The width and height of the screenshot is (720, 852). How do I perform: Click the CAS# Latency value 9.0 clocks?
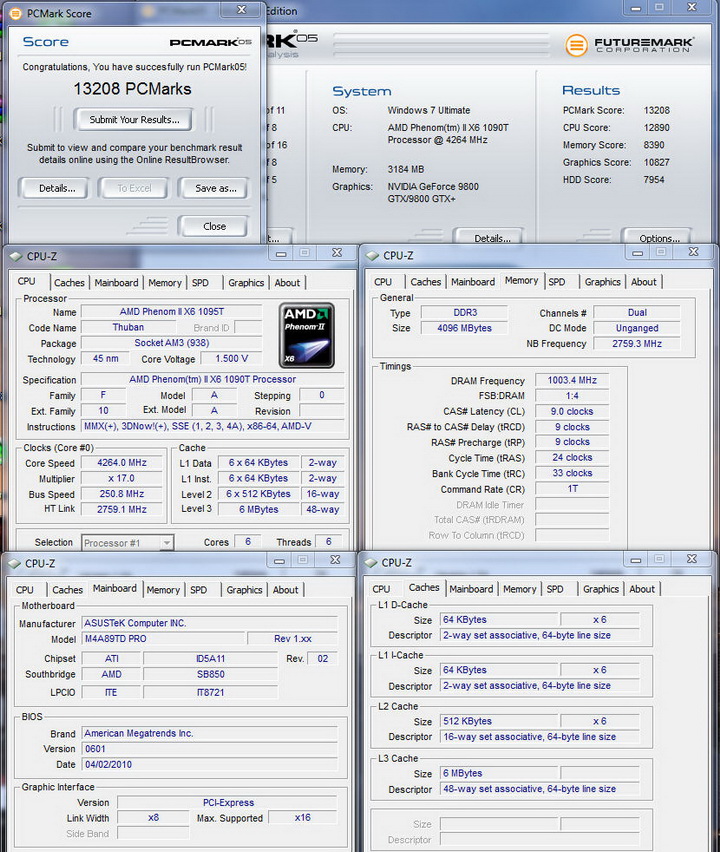click(572, 411)
